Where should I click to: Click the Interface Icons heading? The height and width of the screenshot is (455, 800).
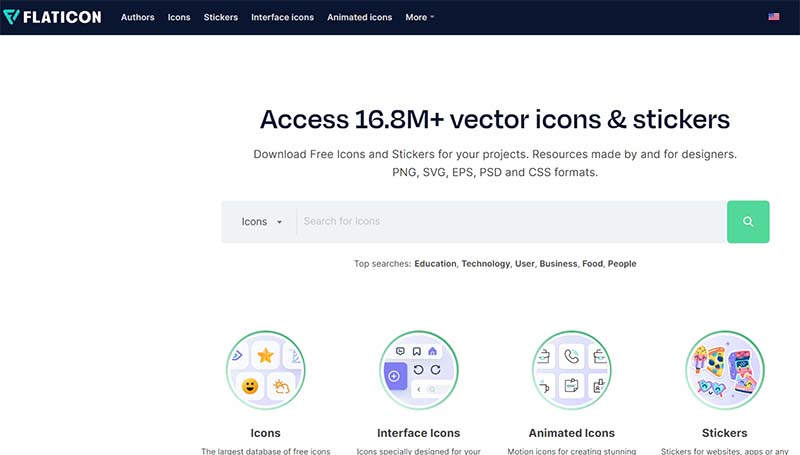pyautogui.click(x=418, y=433)
